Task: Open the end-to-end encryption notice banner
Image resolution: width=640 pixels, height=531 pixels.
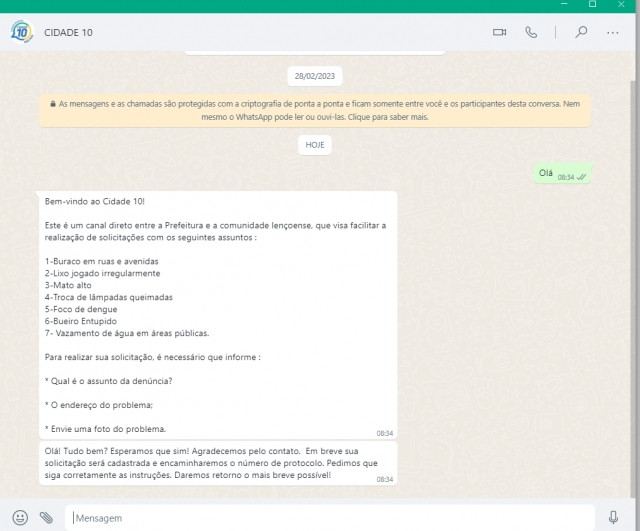Action: [x=315, y=110]
